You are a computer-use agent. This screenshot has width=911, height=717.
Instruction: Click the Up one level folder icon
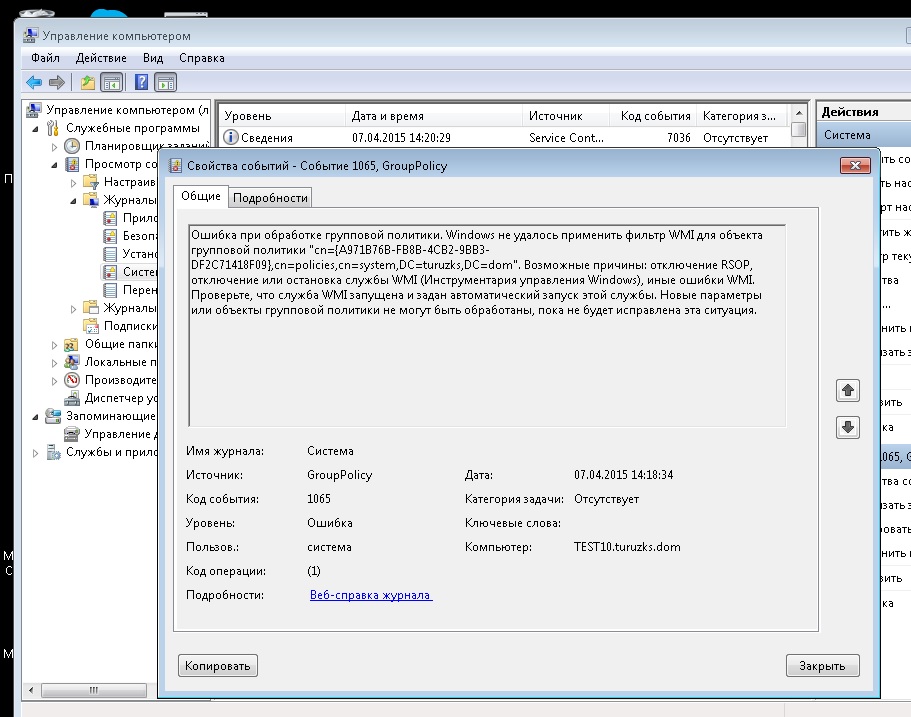point(88,83)
